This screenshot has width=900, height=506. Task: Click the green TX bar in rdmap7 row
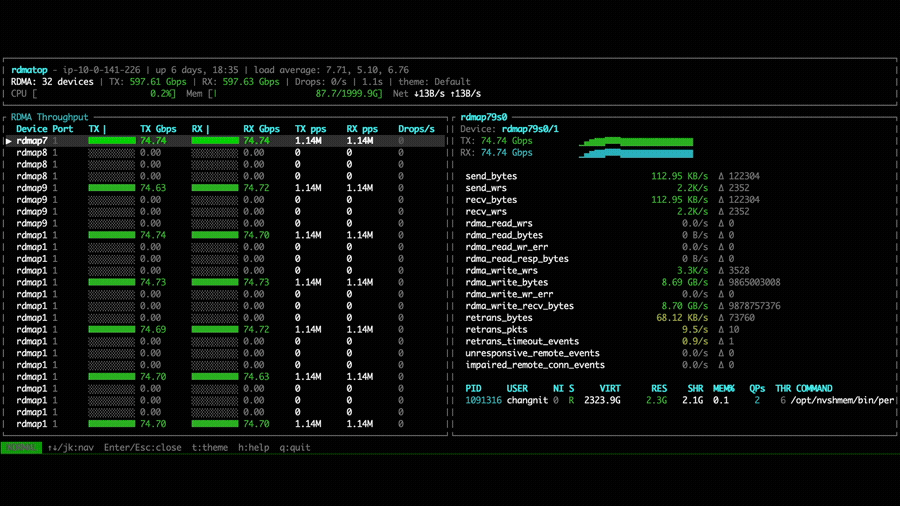[x=112, y=141]
